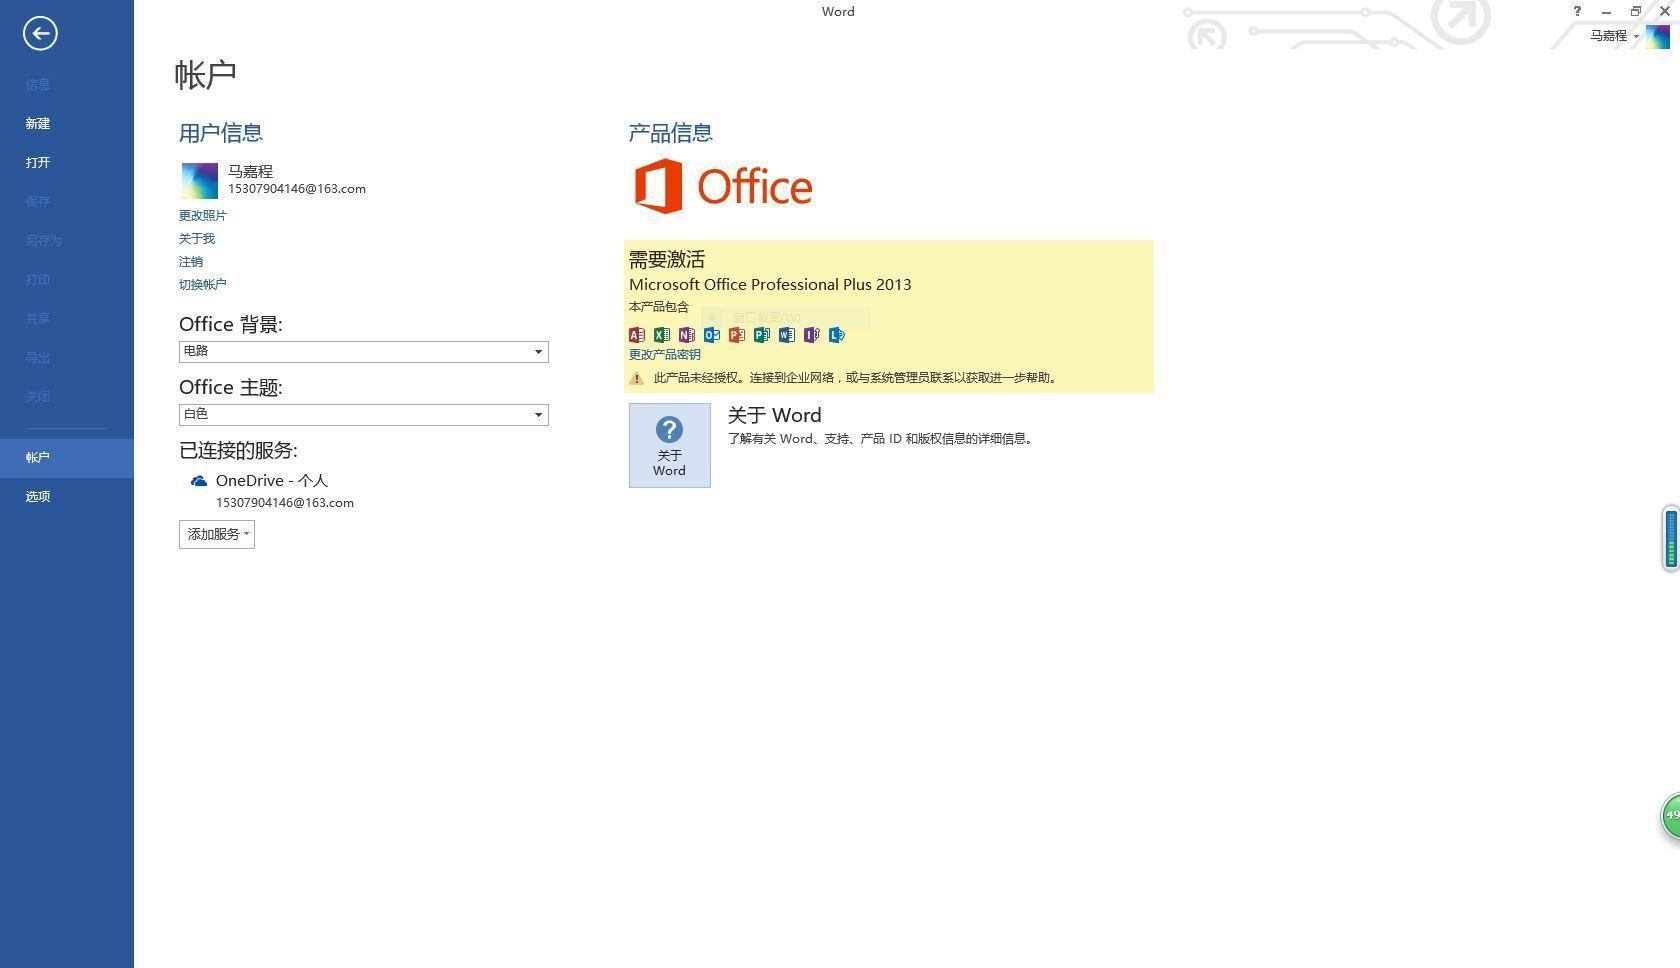Click the OneDrive cloud icon

pyautogui.click(x=199, y=481)
